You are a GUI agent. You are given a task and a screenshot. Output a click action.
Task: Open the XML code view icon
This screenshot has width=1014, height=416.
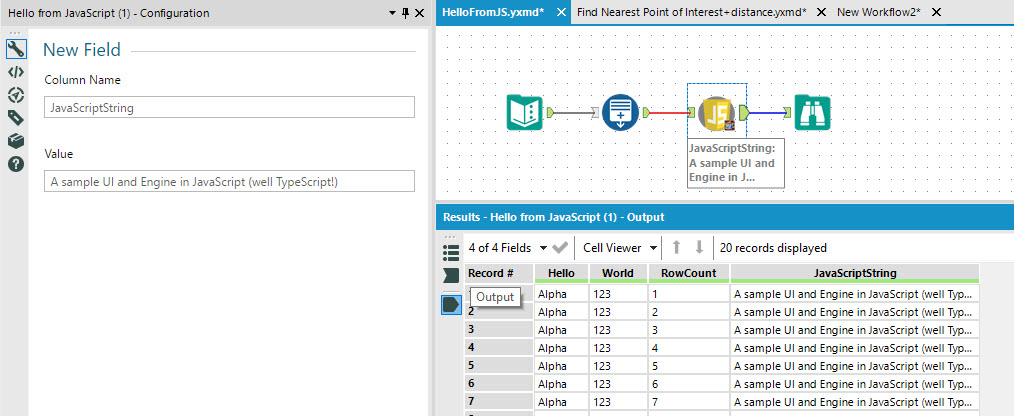[x=16, y=72]
